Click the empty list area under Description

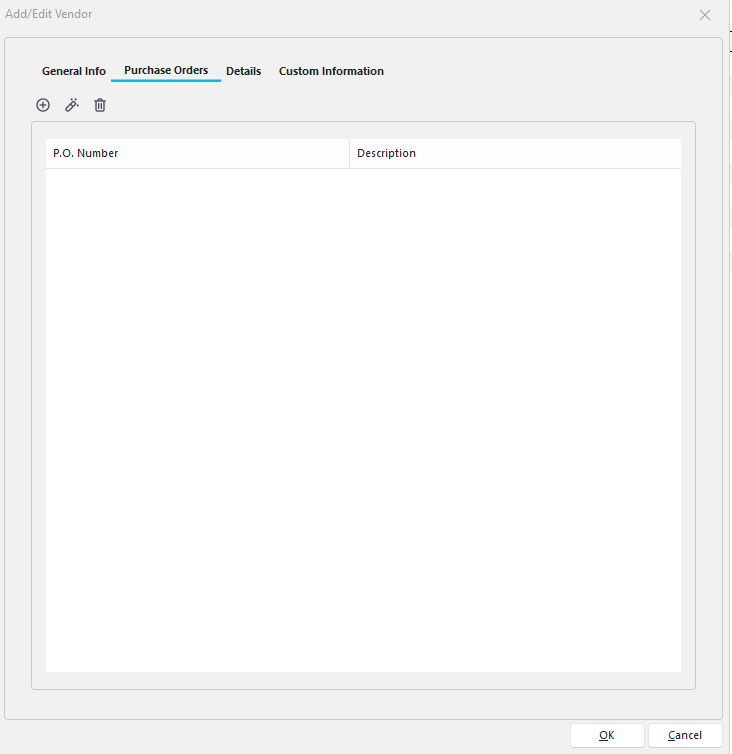pyautogui.click(x=515, y=400)
